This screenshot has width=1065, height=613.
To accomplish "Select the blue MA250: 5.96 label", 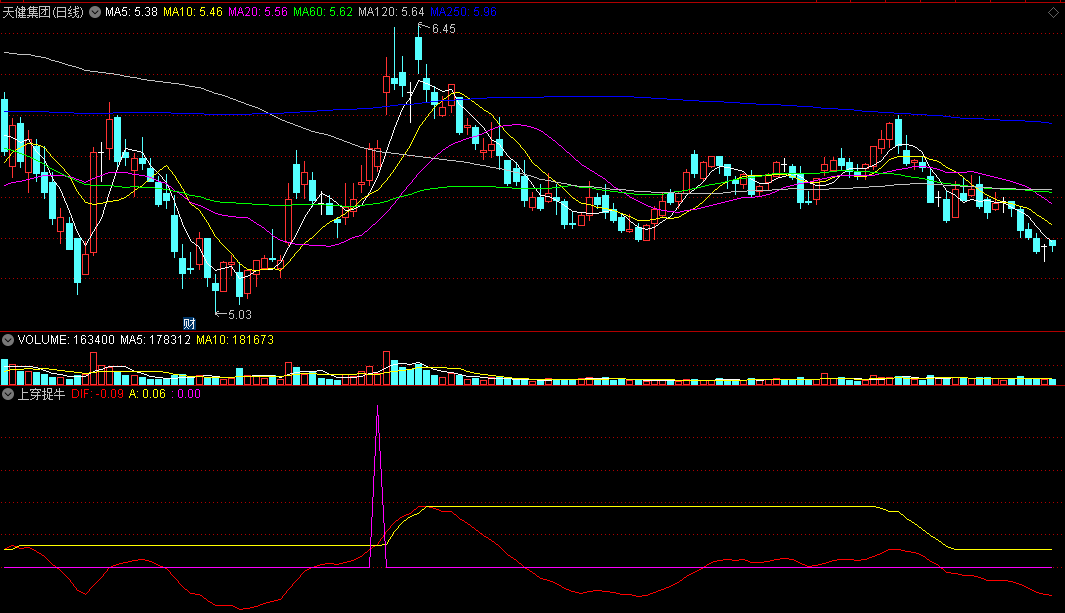I will click(x=463, y=12).
